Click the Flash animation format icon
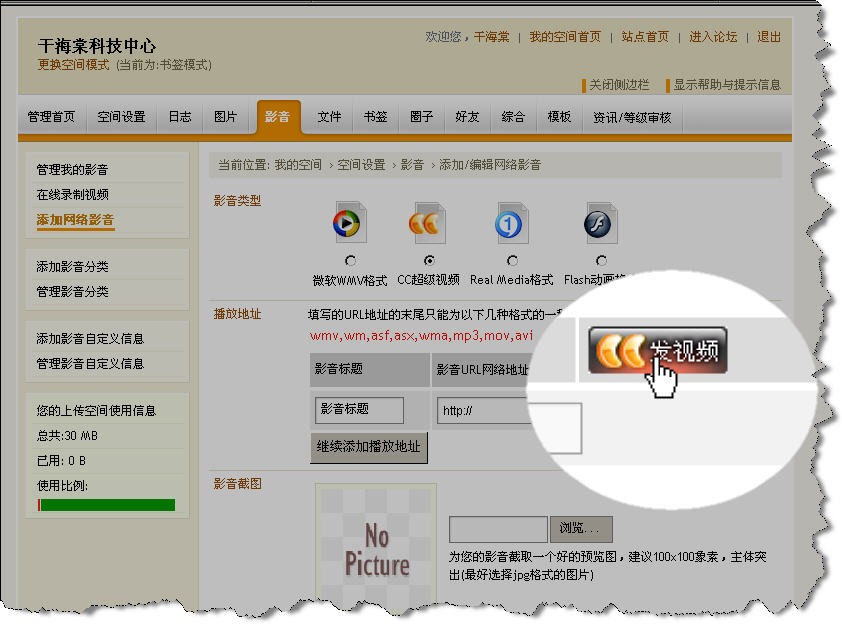Screen dimensions: 842x624 pos(599,224)
